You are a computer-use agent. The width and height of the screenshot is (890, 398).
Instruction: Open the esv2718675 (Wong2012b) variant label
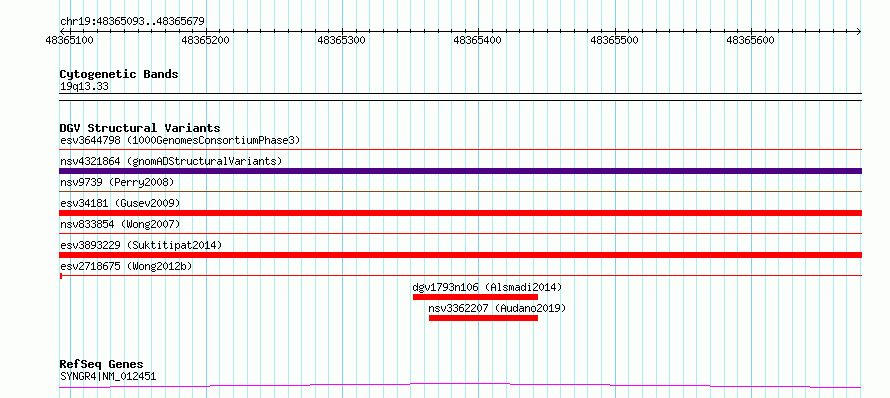click(x=126, y=266)
